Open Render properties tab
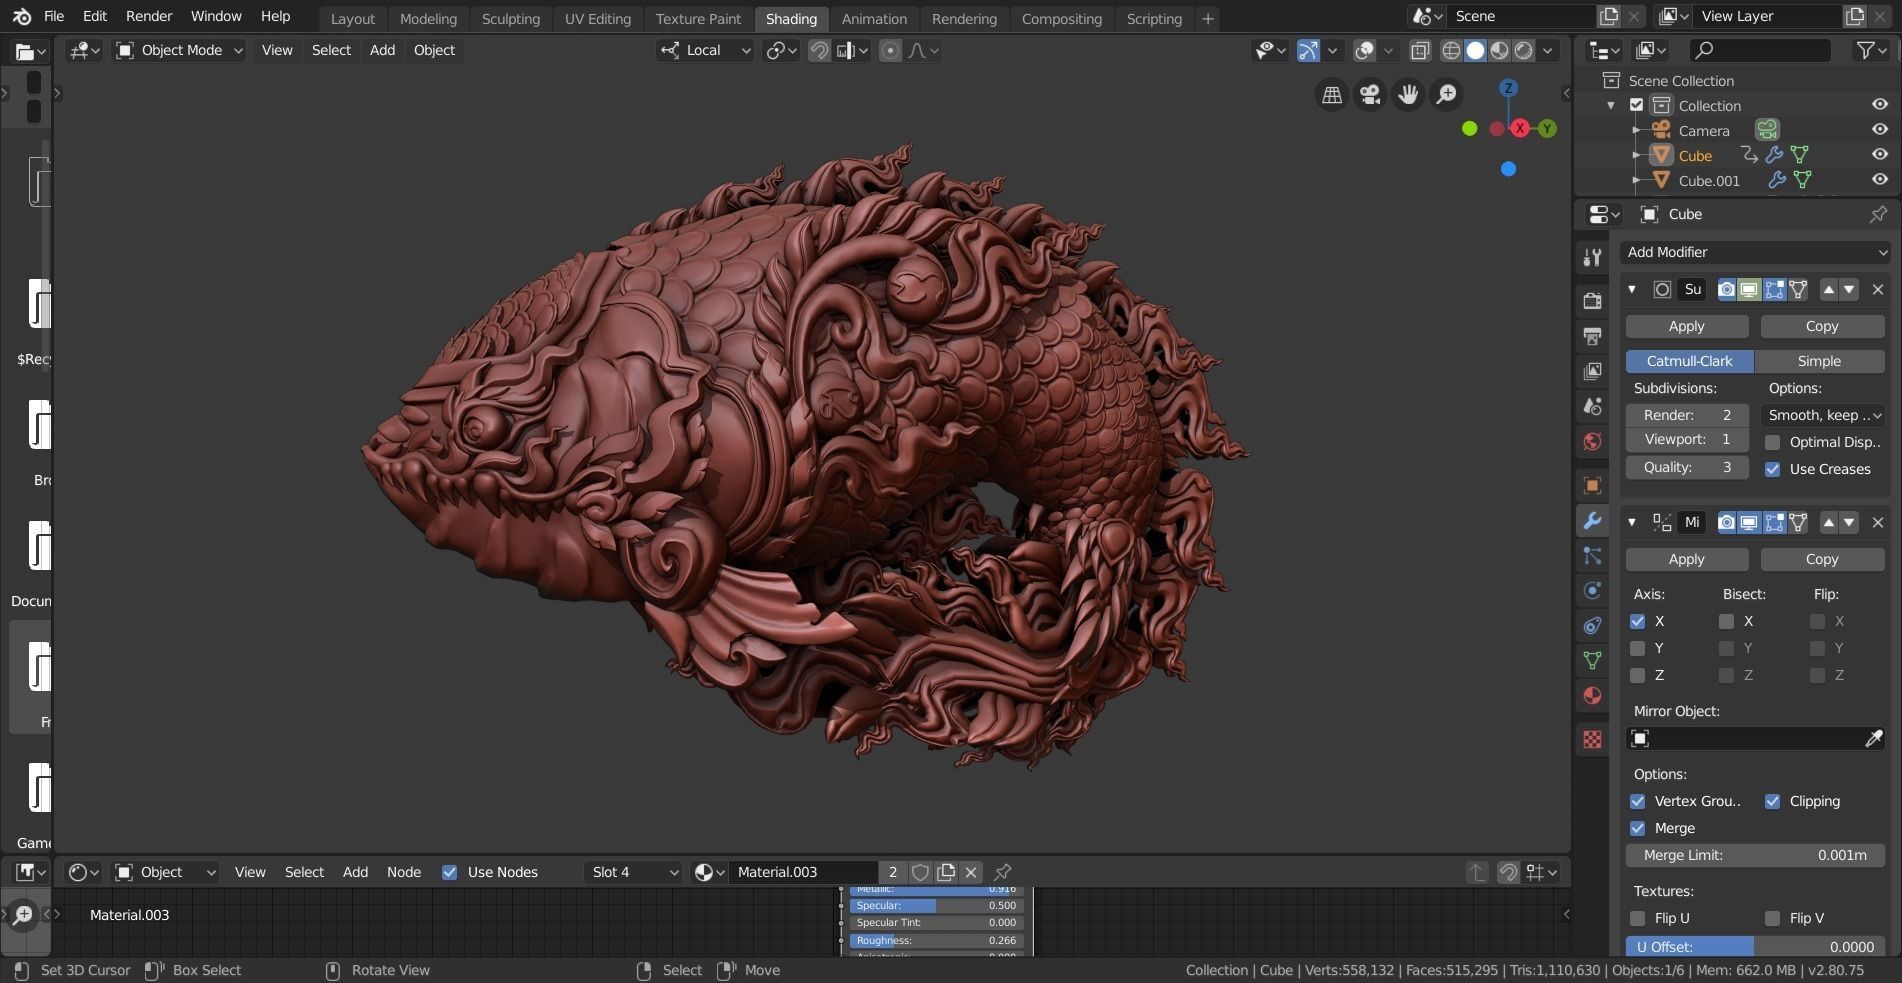Image resolution: width=1902 pixels, height=983 pixels. (1592, 300)
